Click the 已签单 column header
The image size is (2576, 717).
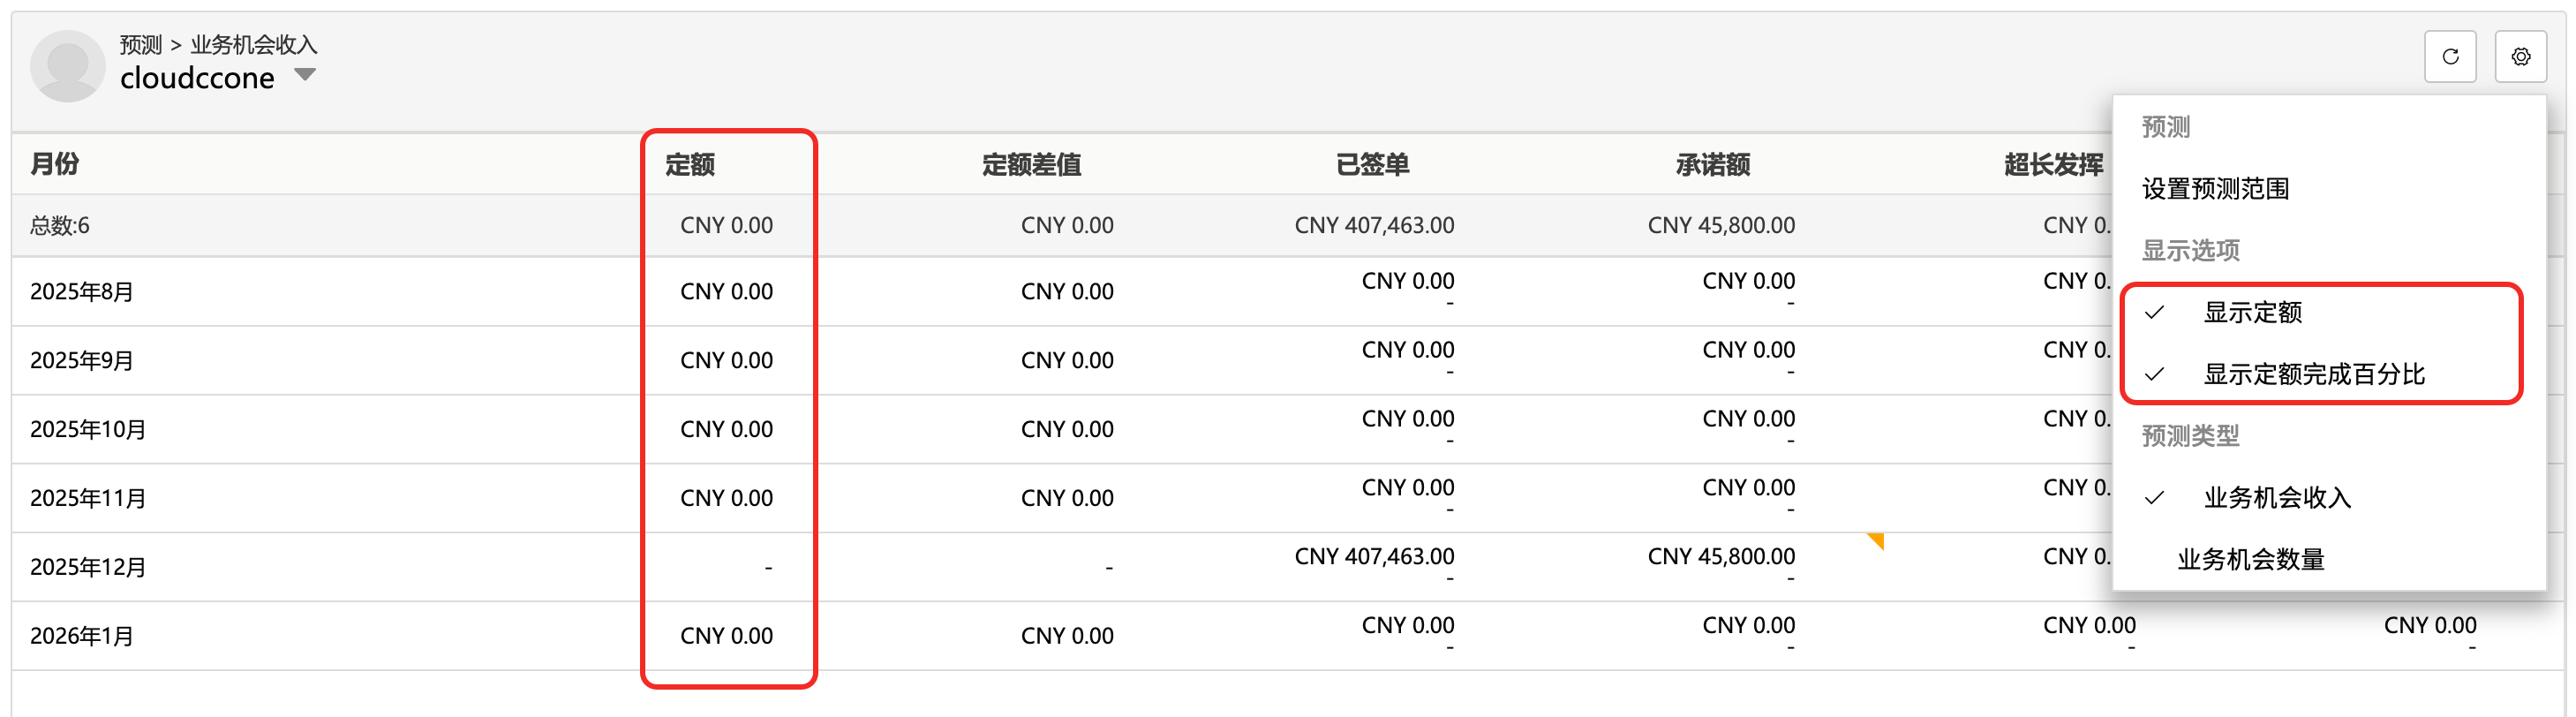pyautogui.click(x=1372, y=165)
